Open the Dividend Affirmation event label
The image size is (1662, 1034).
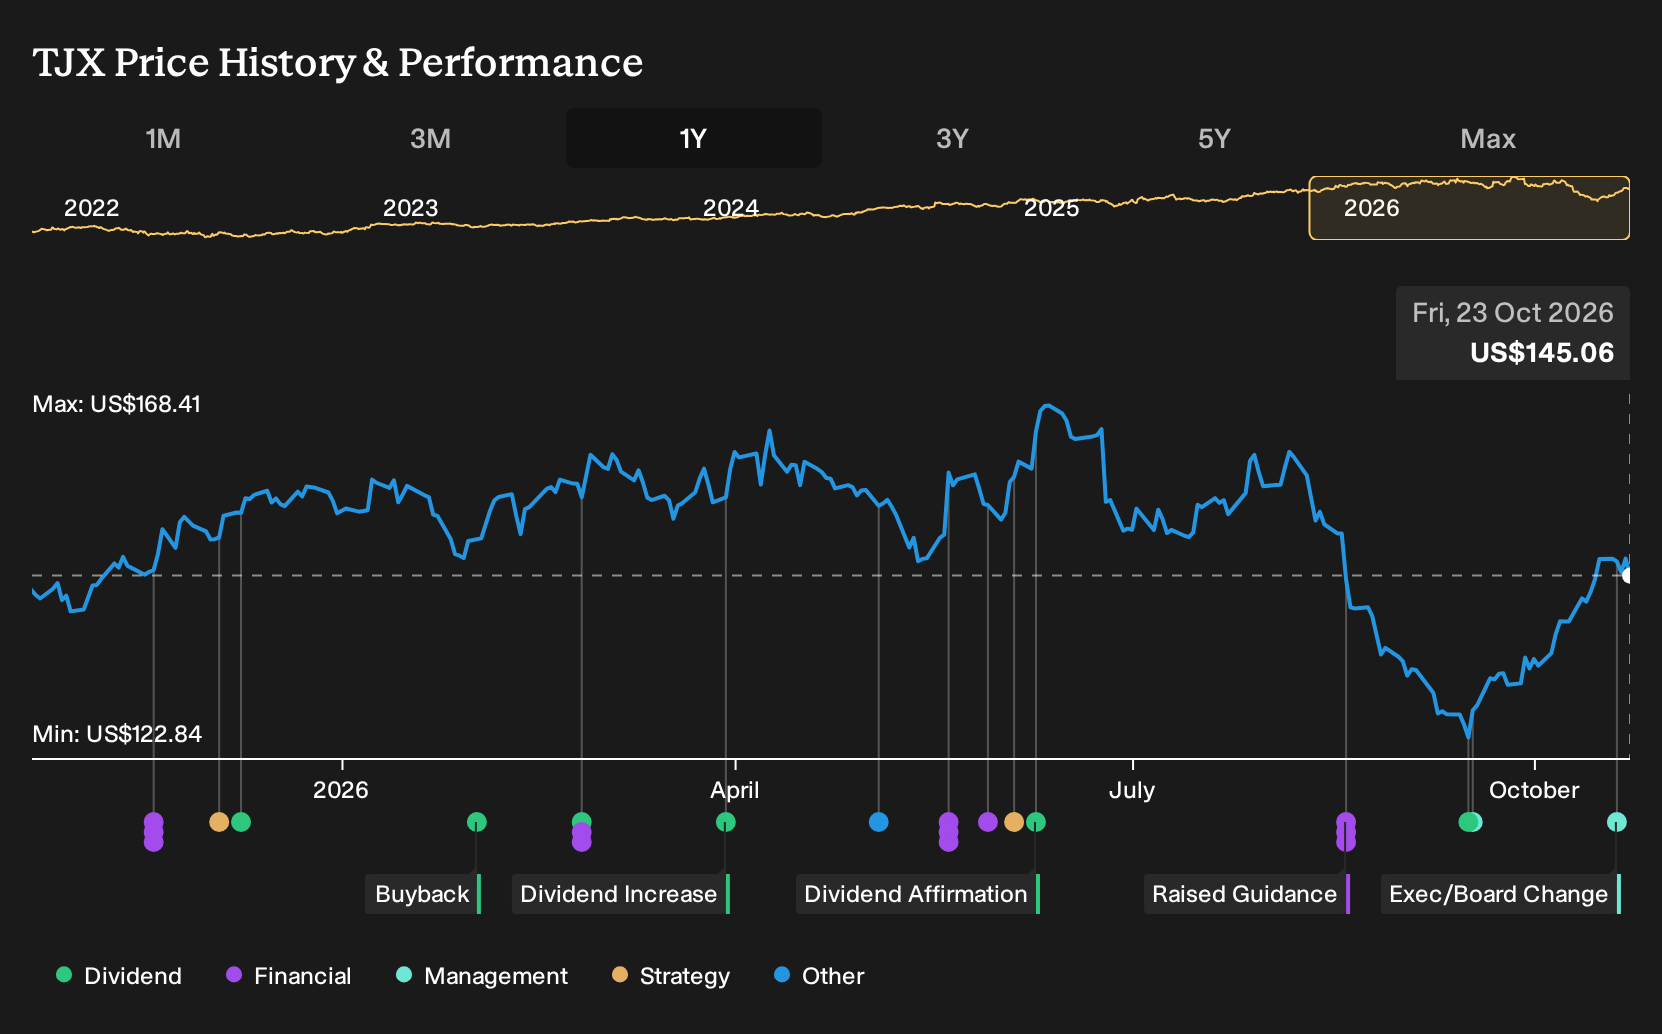(917, 894)
